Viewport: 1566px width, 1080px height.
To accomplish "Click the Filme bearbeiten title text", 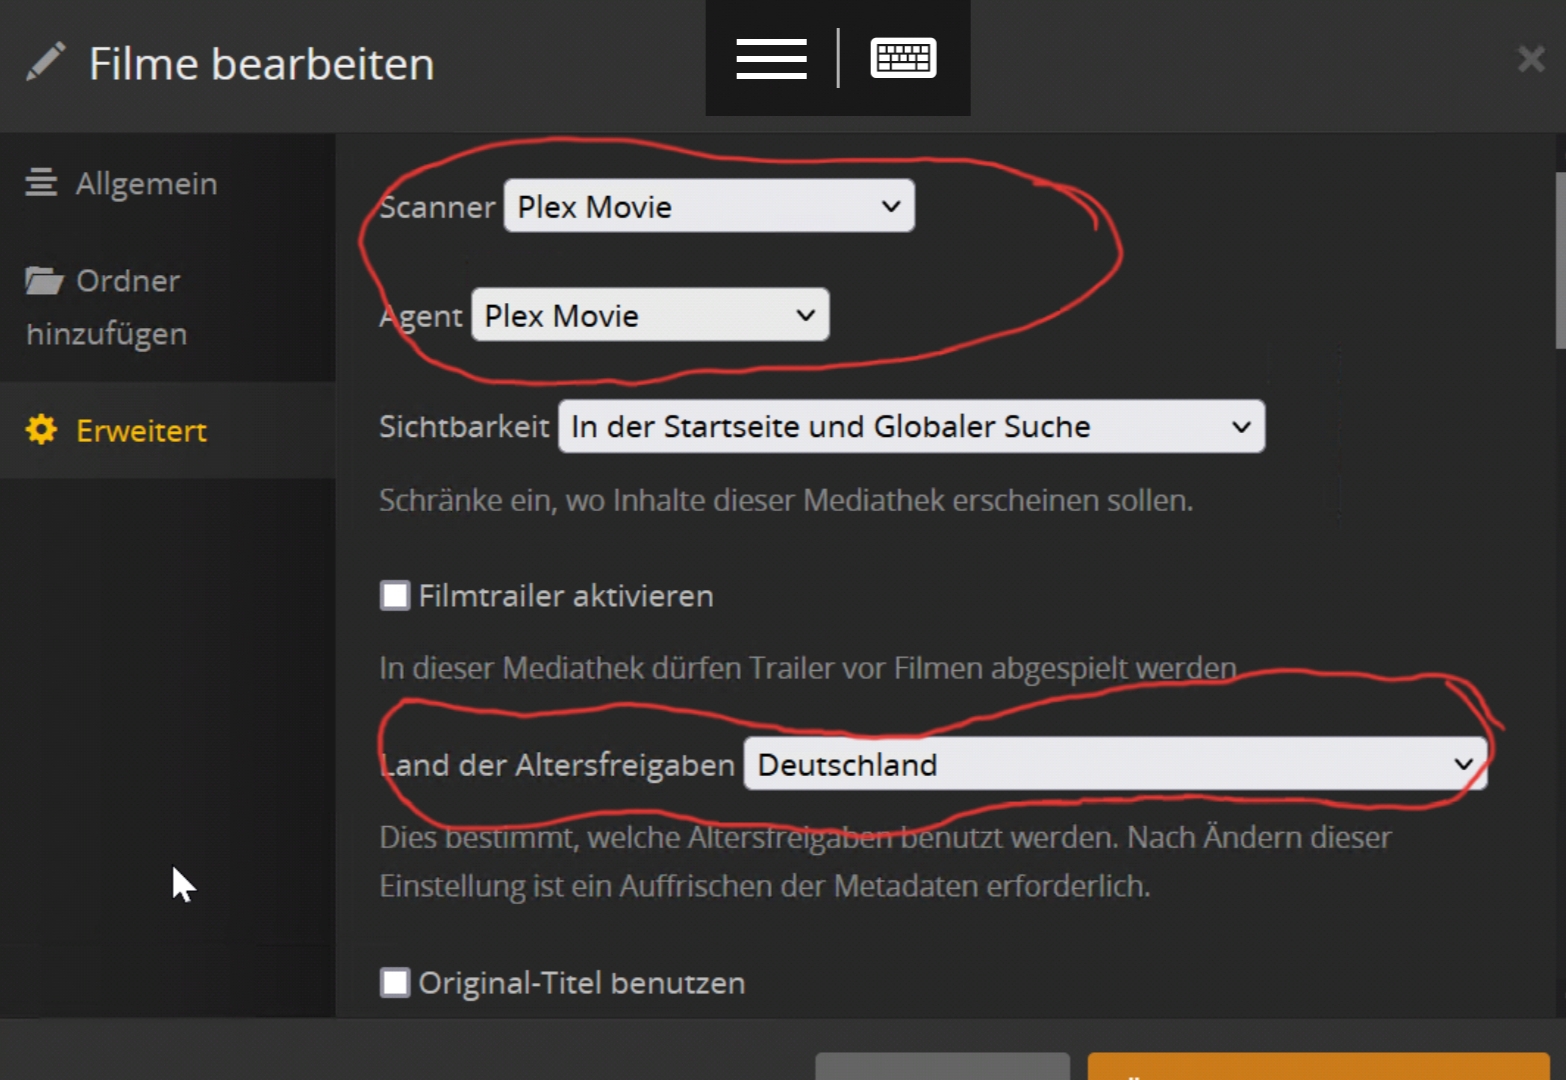I will [261, 64].
